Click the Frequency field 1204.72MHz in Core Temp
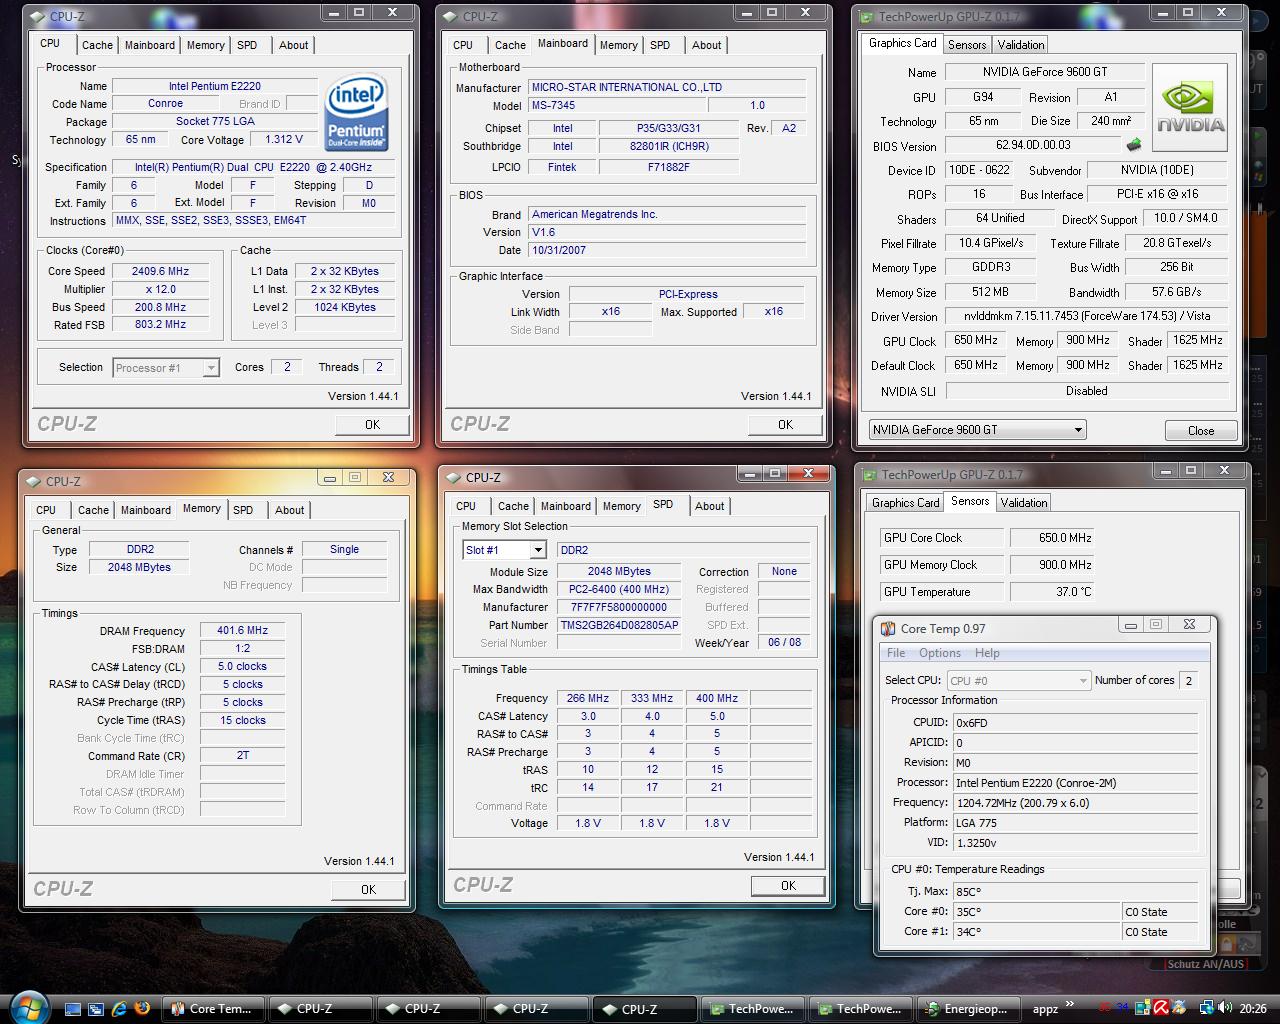 [1075, 803]
